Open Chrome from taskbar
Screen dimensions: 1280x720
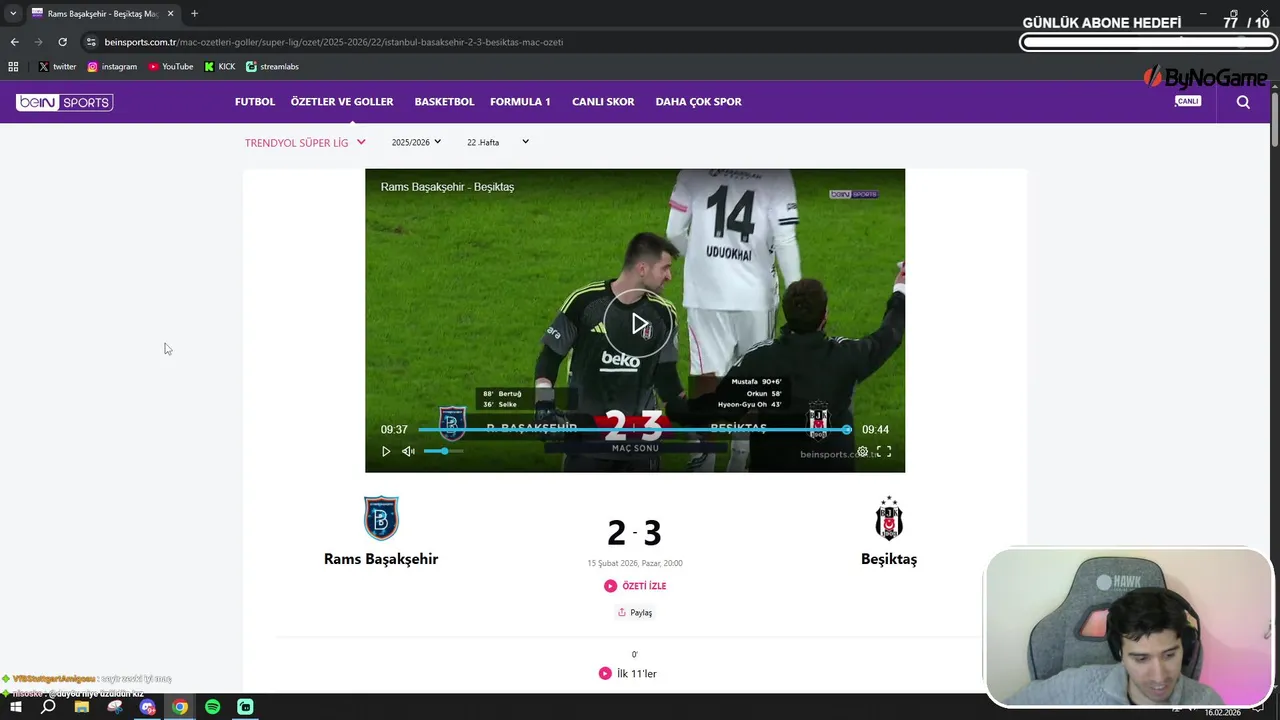pos(180,707)
